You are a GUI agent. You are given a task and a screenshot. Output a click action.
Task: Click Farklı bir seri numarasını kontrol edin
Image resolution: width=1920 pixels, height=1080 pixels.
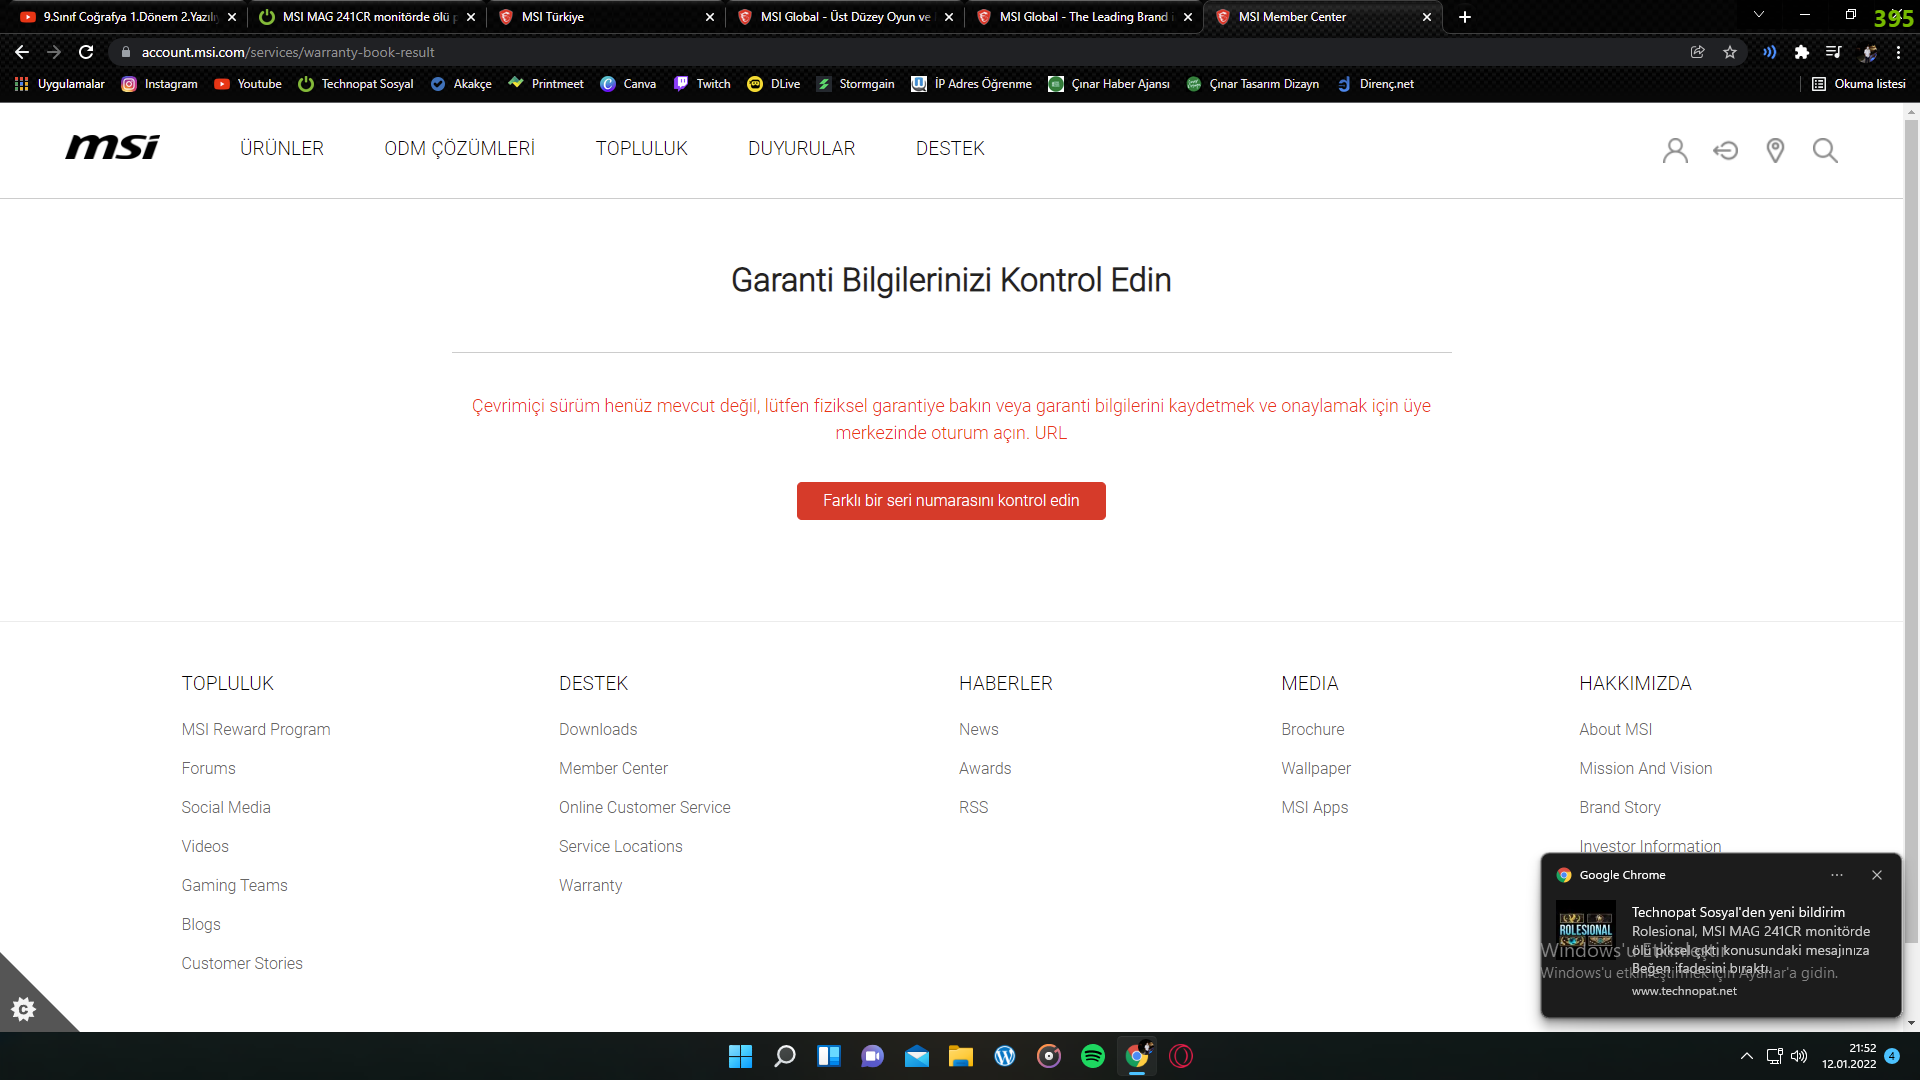[951, 501]
